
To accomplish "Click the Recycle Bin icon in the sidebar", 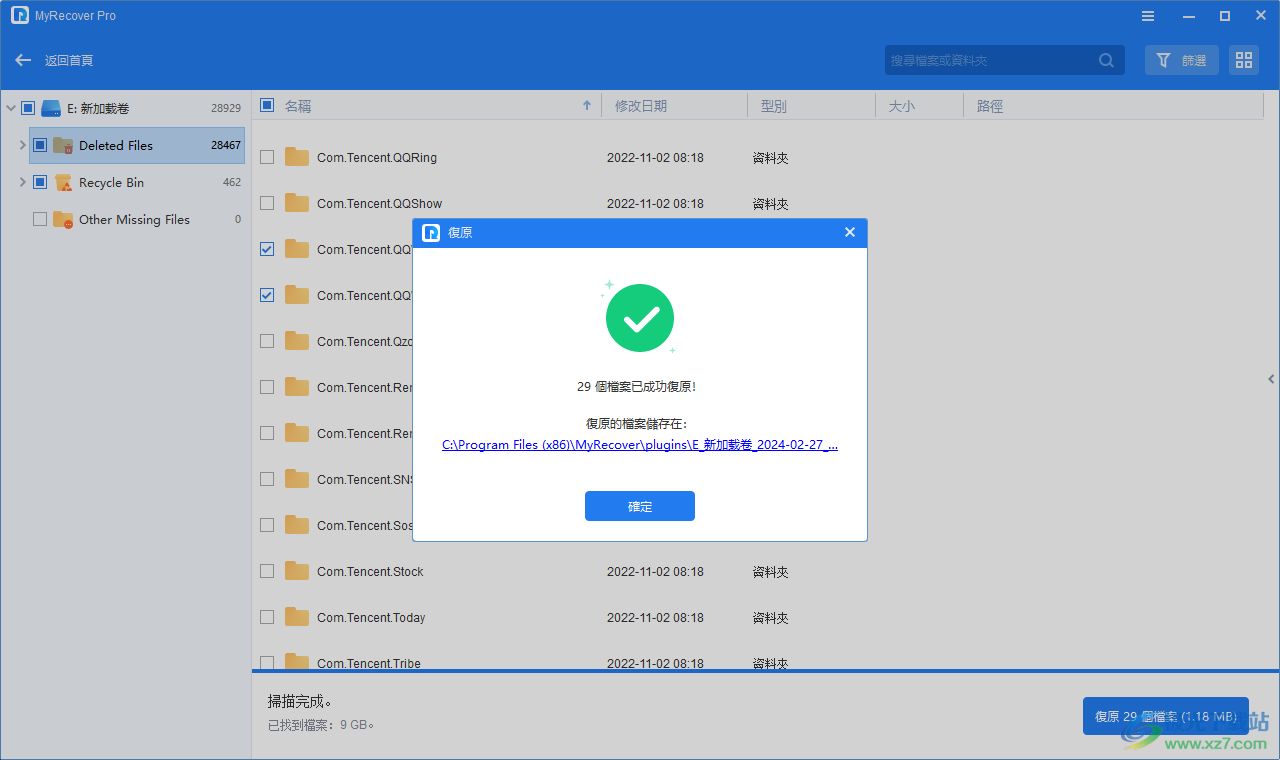I will 62,182.
